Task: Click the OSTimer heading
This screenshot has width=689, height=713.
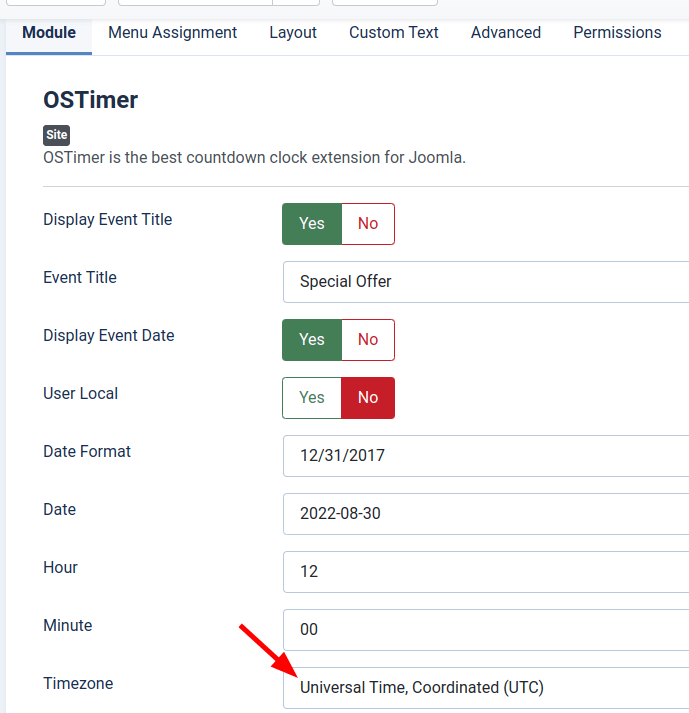Action: (x=91, y=100)
